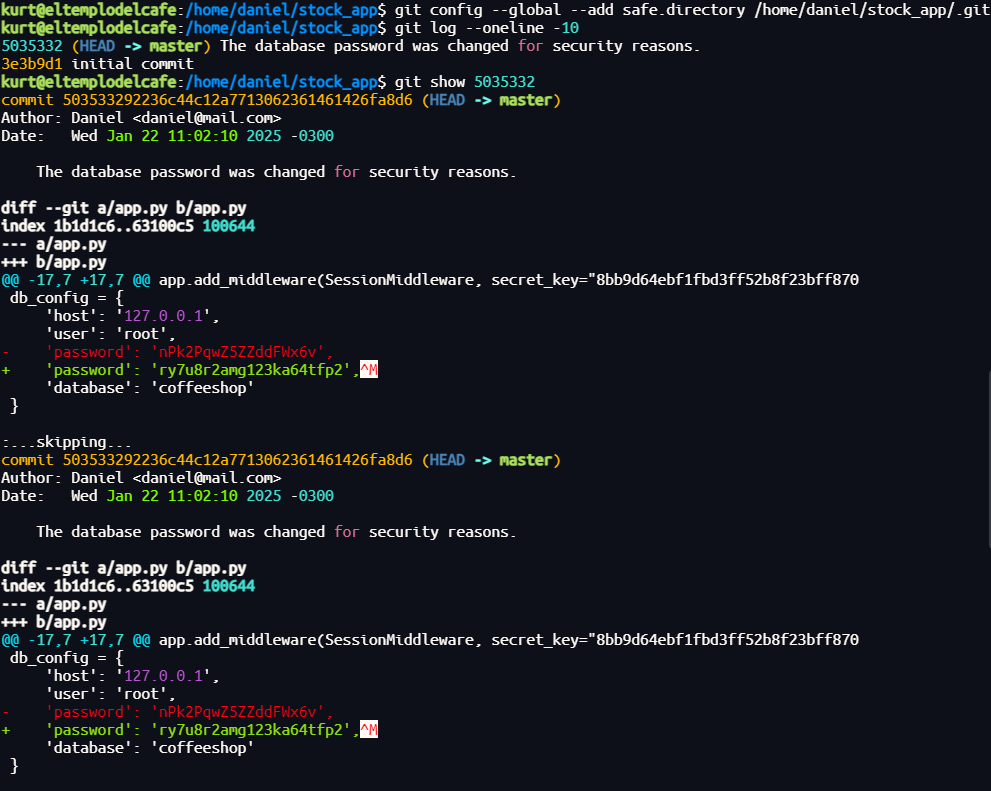Click the full commit hash above the skipping line
This screenshot has width=991, height=791.
coord(237,100)
